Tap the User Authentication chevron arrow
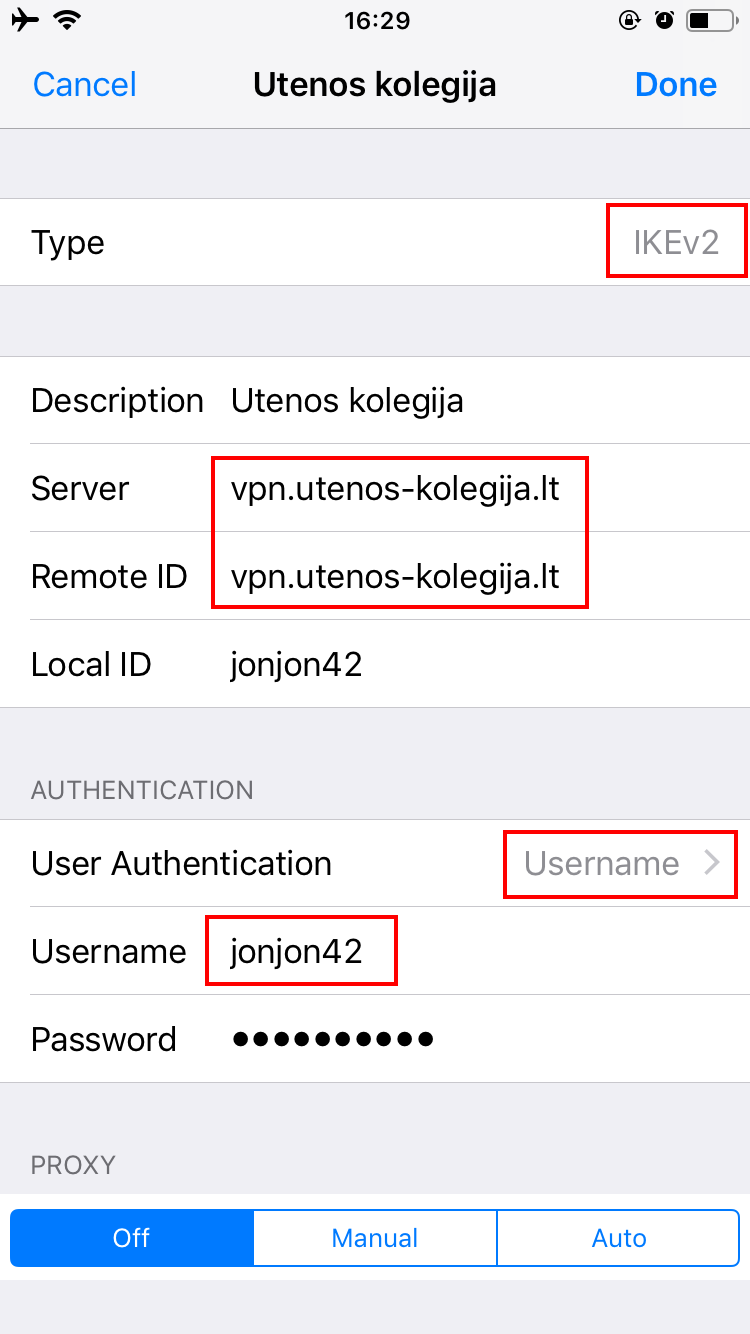The height and width of the screenshot is (1334, 750). click(712, 863)
